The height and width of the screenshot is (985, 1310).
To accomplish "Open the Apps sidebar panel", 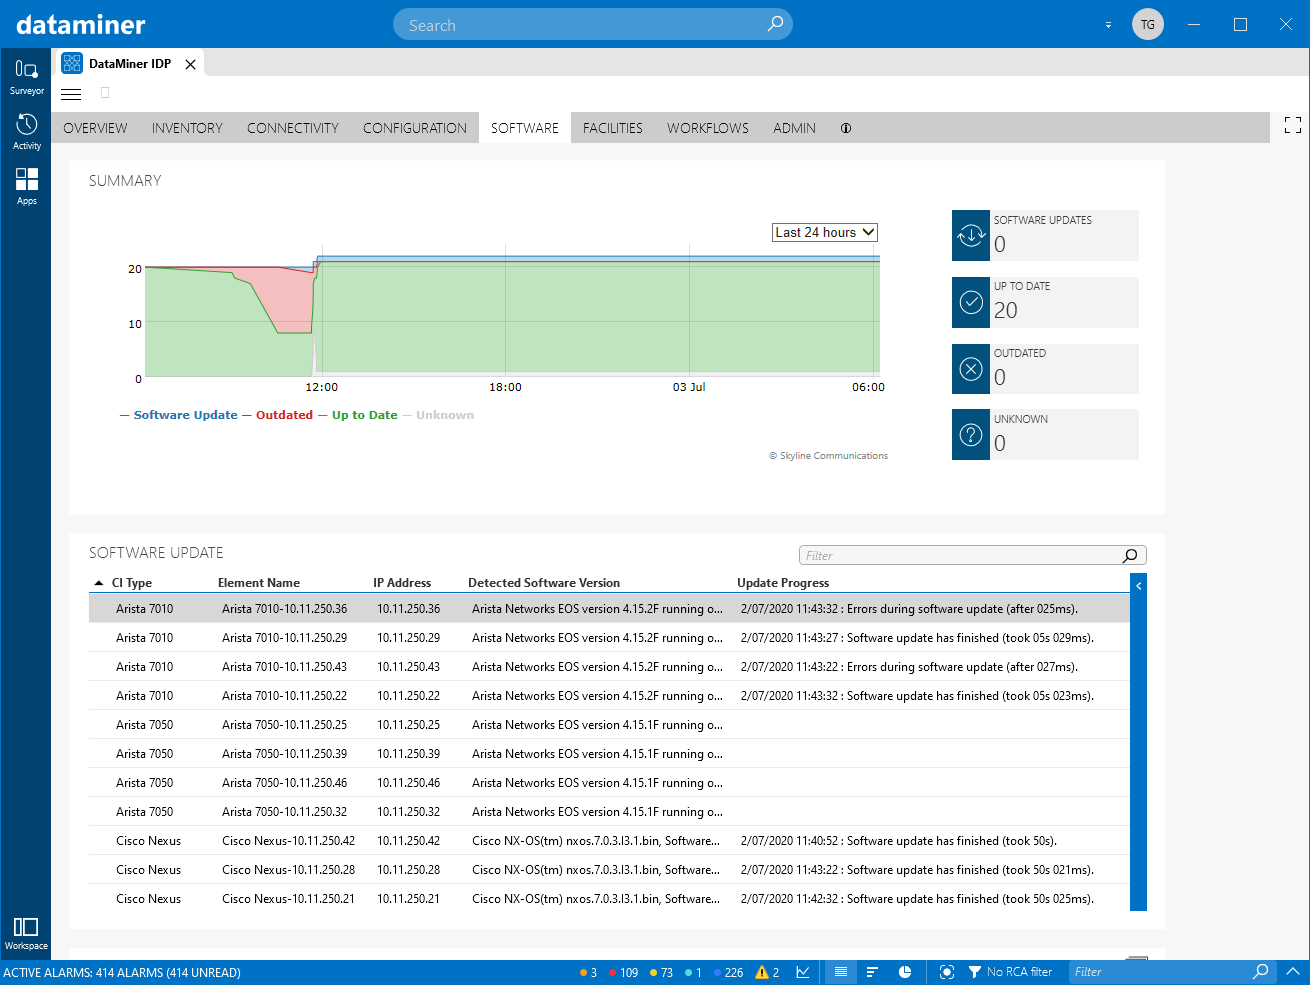I will [26, 186].
